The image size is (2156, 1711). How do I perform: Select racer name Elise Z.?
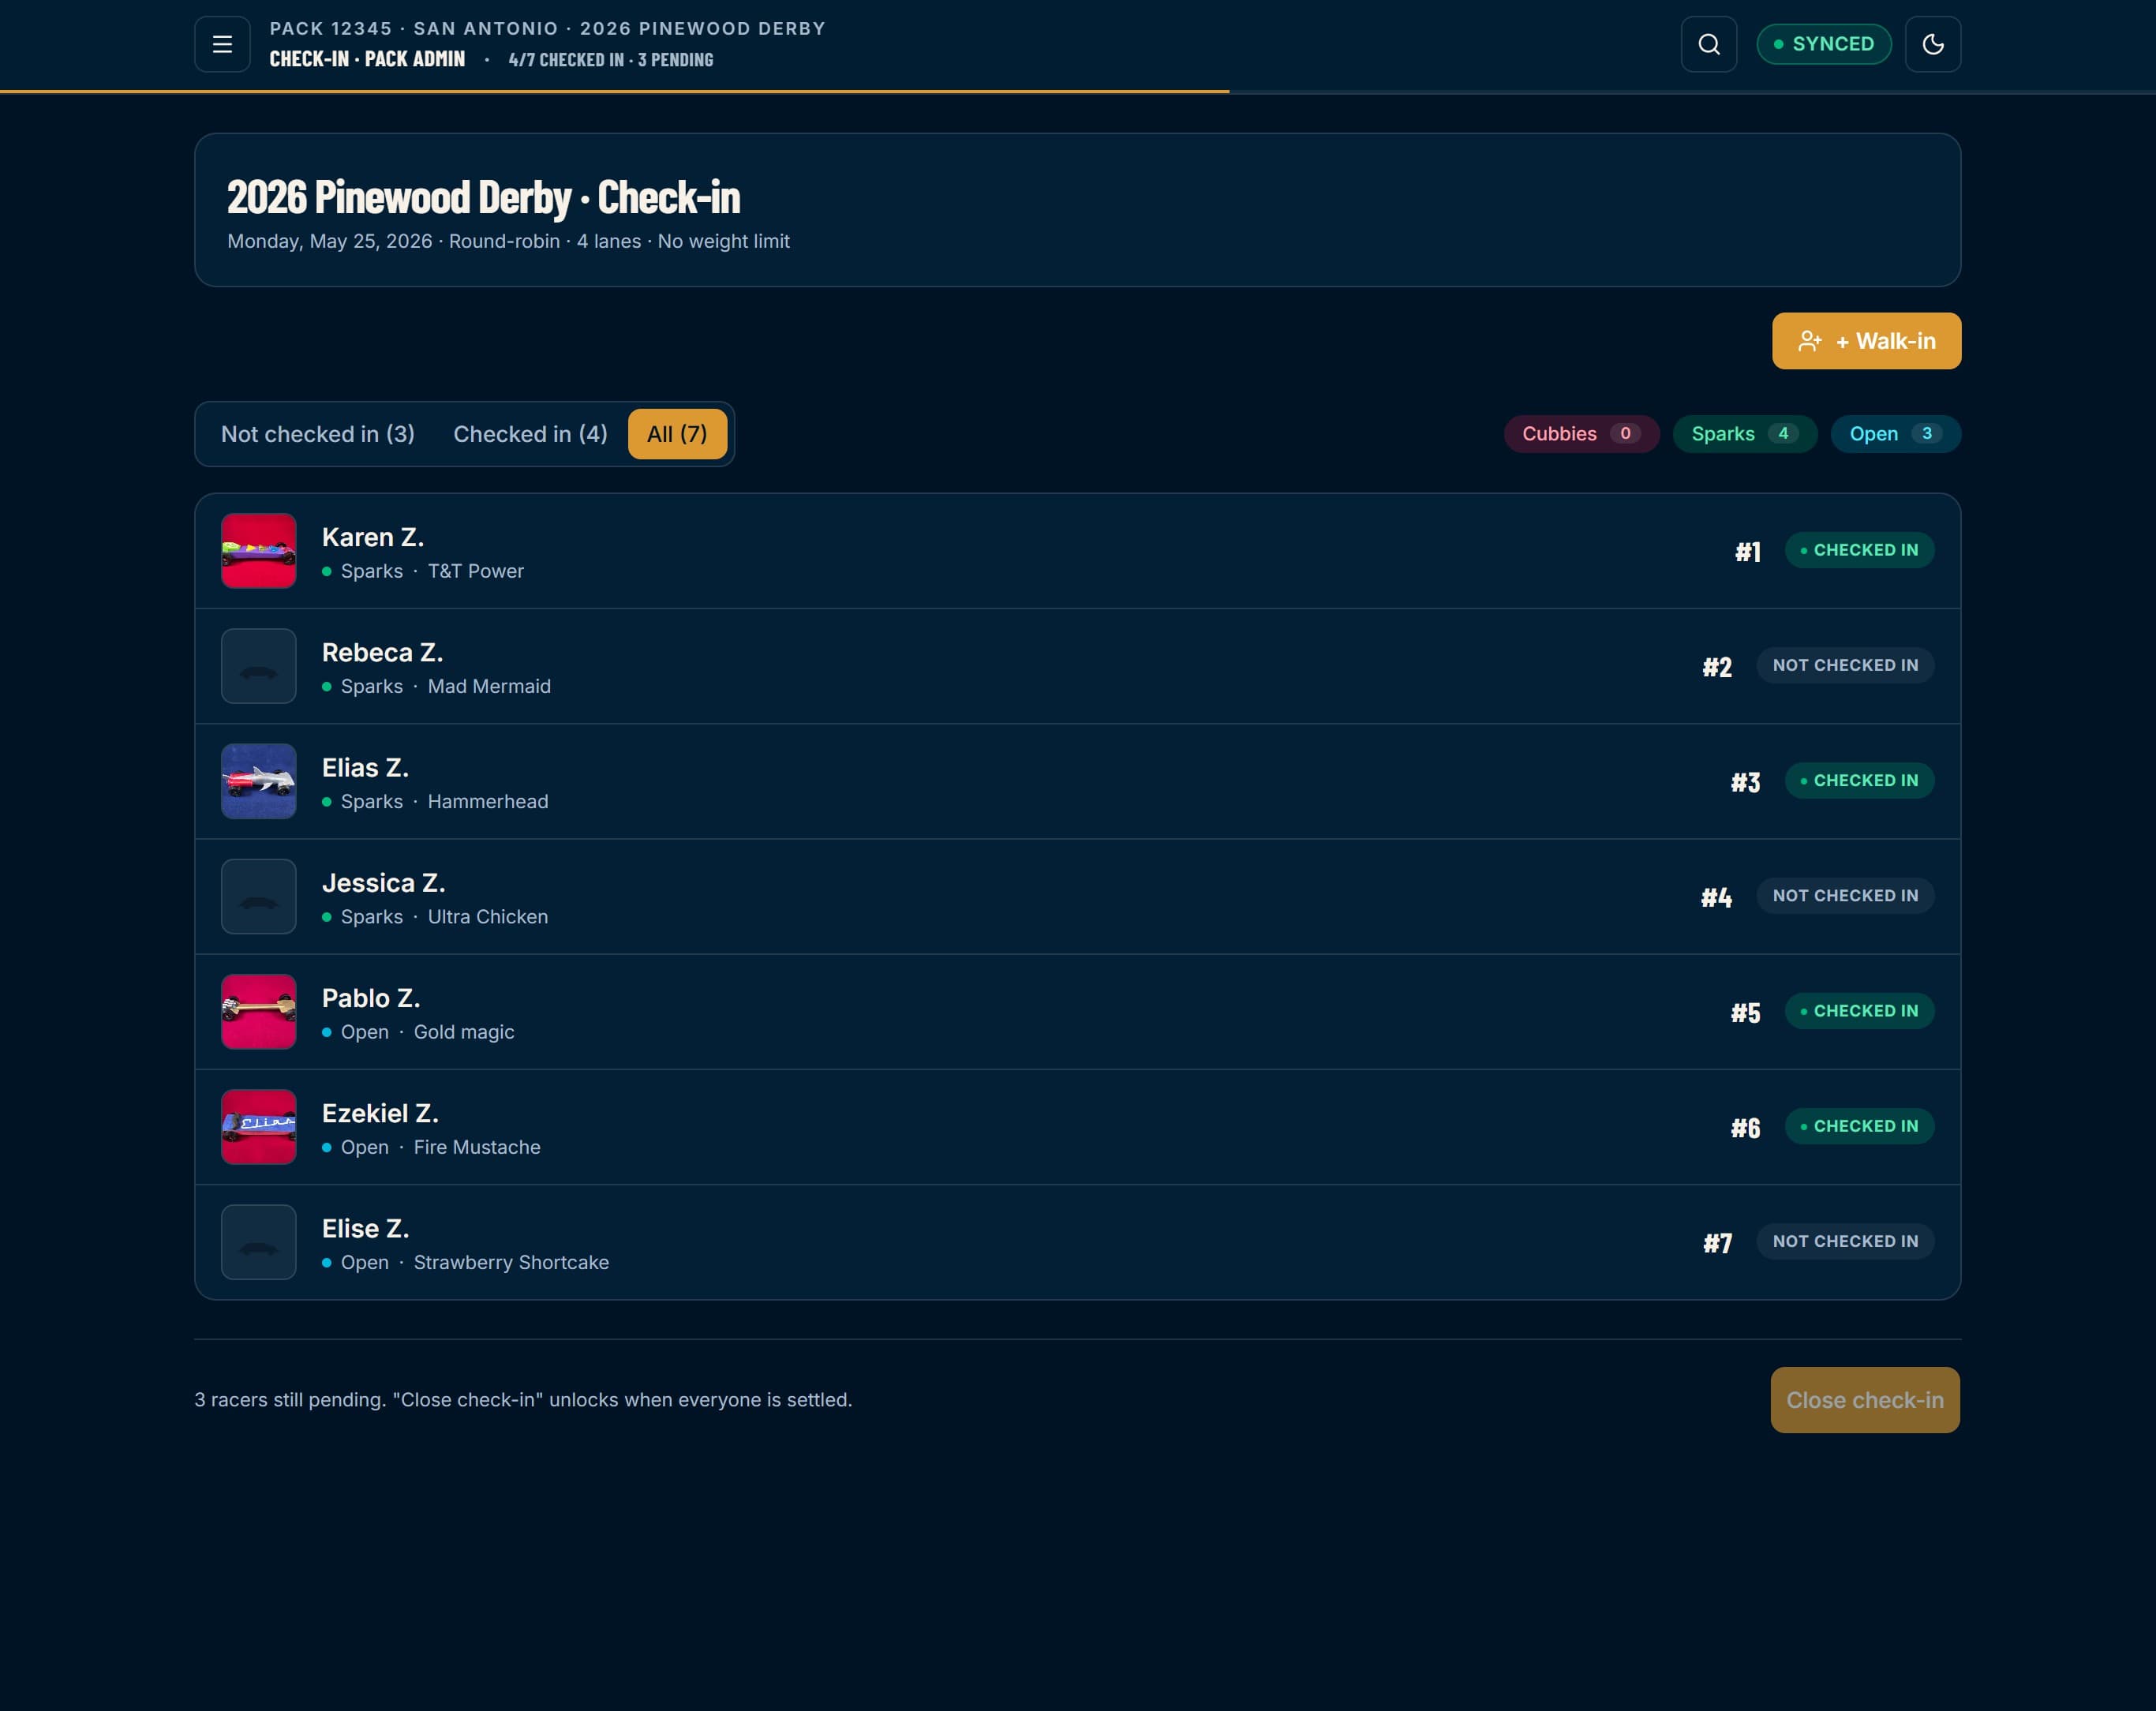pyautogui.click(x=365, y=1228)
